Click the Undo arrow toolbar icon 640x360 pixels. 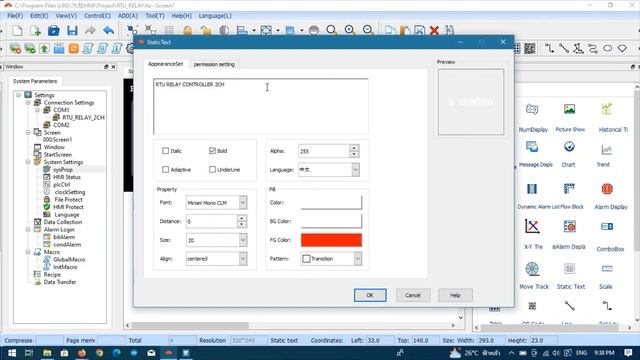(108, 31)
